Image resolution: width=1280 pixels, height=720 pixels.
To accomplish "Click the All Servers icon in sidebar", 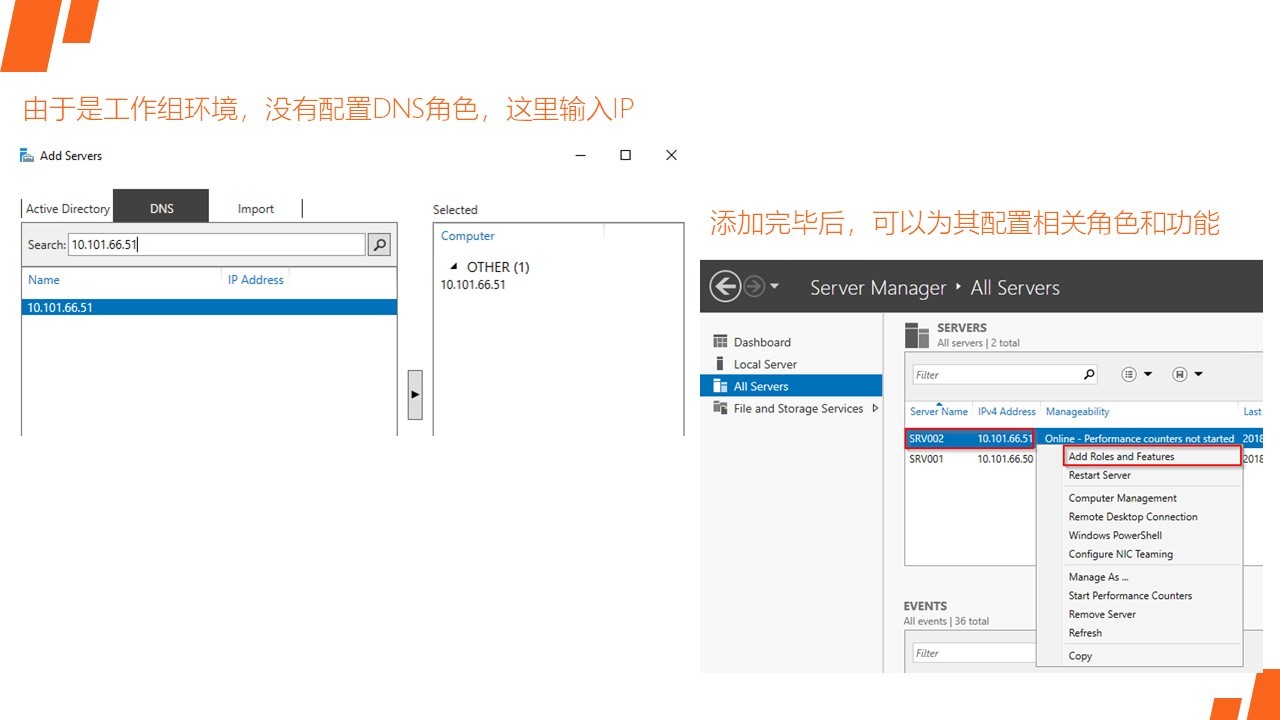I will click(720, 386).
